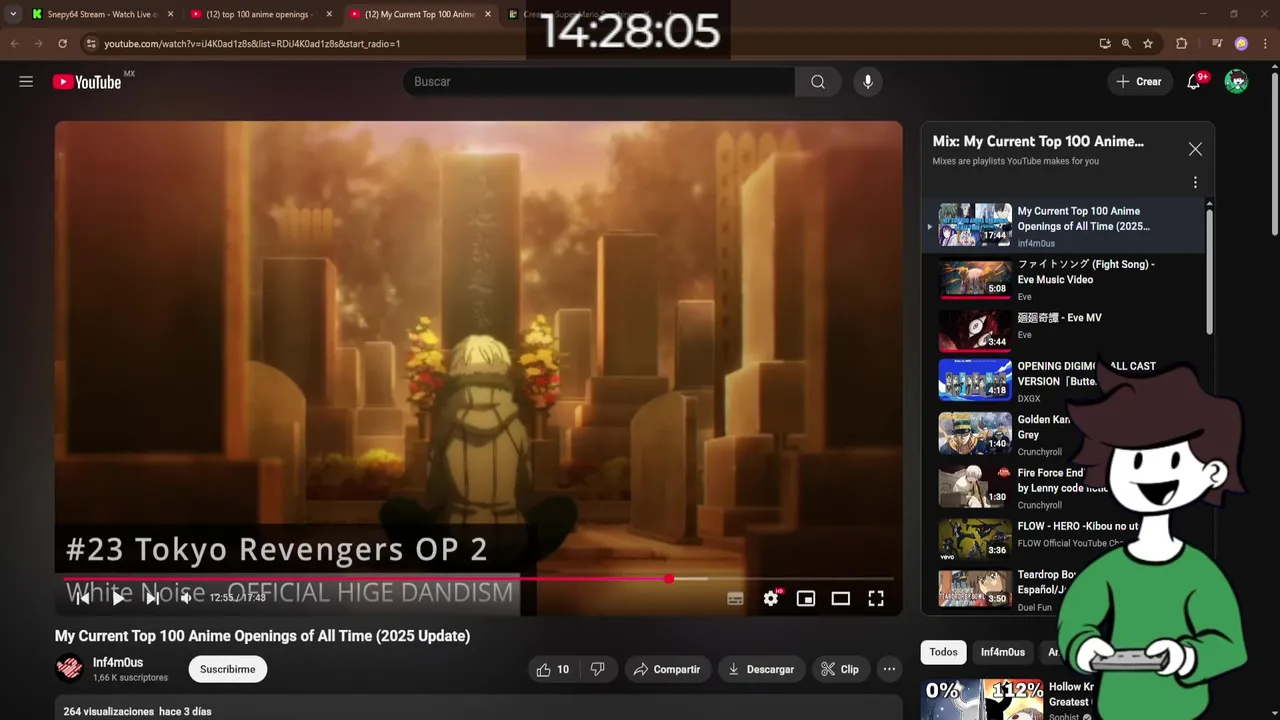Image resolution: width=1280 pixels, height=720 pixels.
Task: Mute the video volume
Action: click(x=186, y=598)
